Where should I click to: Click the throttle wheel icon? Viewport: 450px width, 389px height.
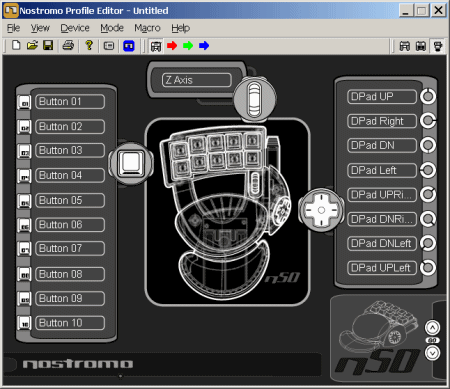[x=254, y=99]
